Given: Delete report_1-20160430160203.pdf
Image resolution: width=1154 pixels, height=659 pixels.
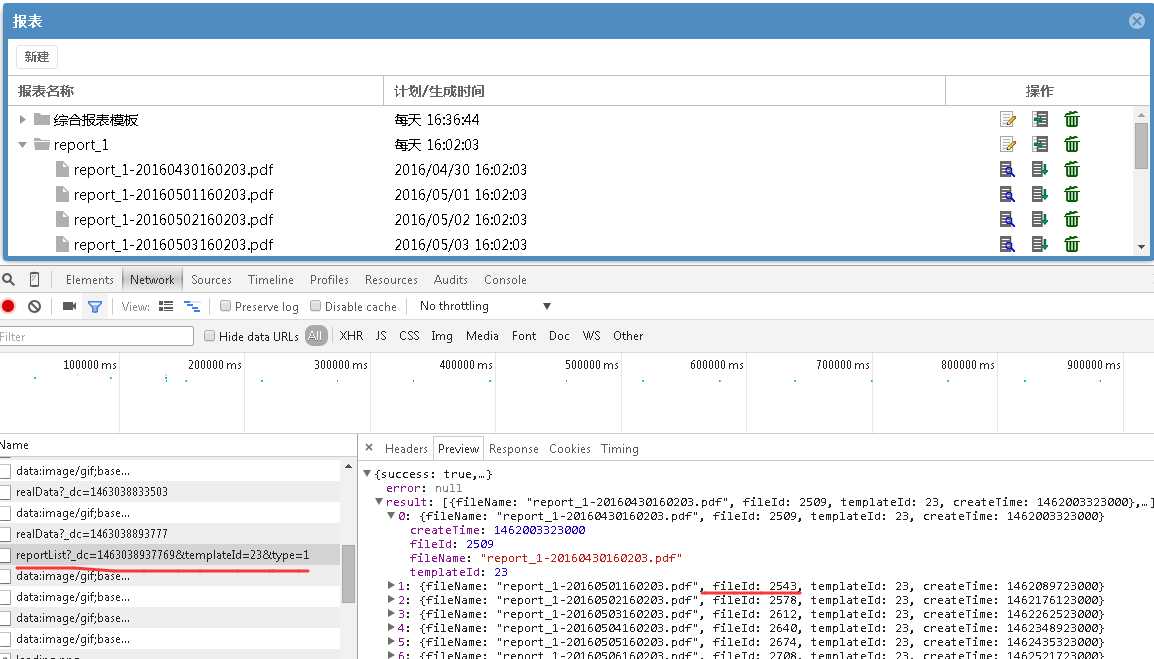Looking at the screenshot, I should pyautogui.click(x=1072, y=169).
